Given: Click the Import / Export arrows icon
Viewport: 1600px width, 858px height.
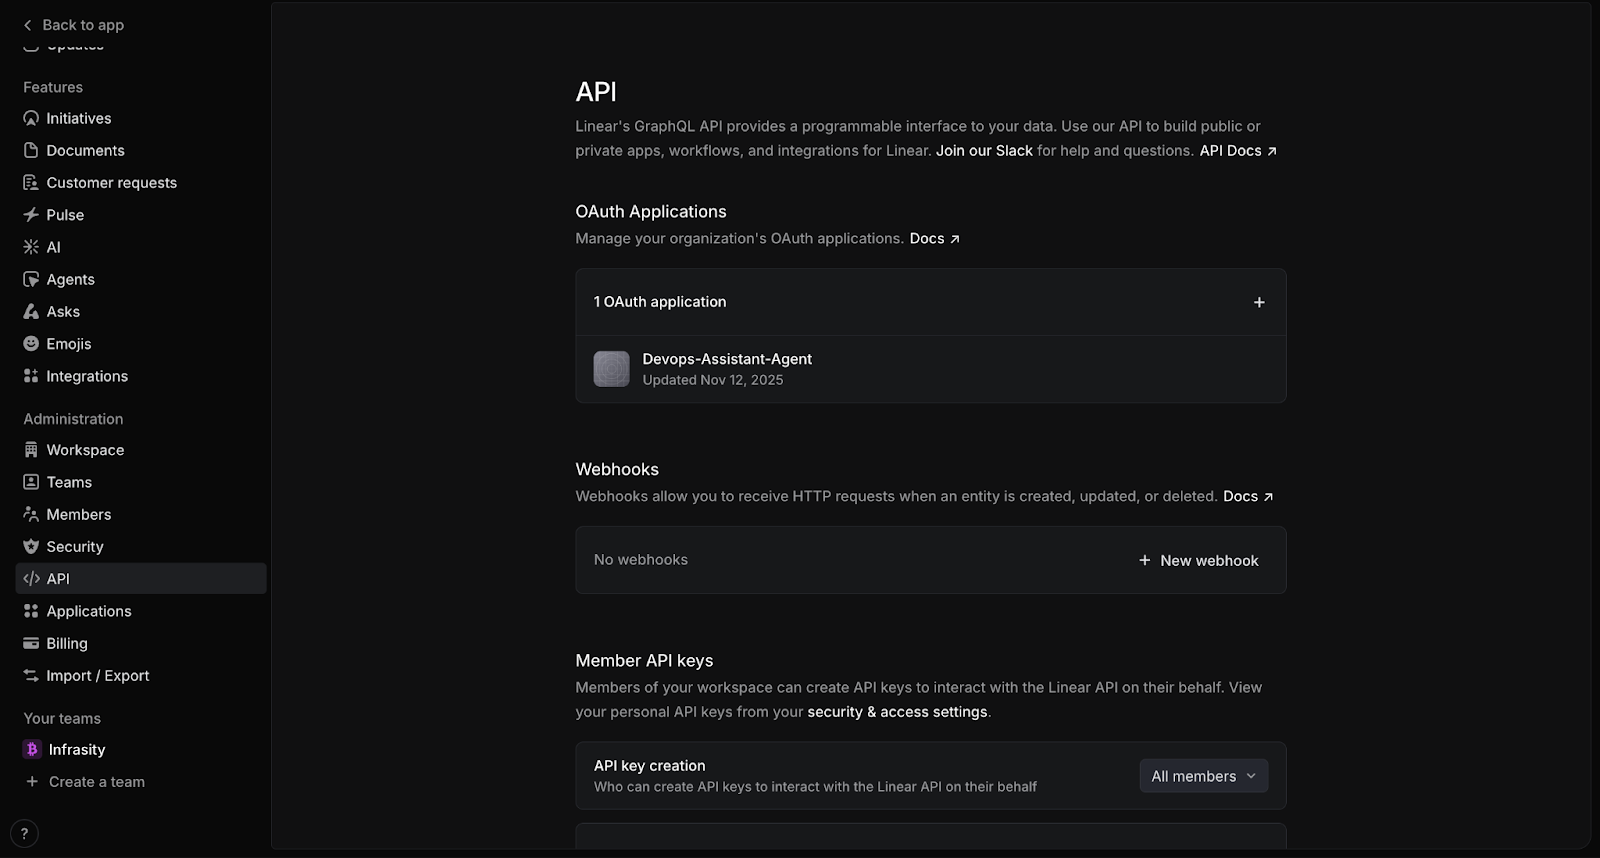Looking at the screenshot, I should [x=31, y=676].
